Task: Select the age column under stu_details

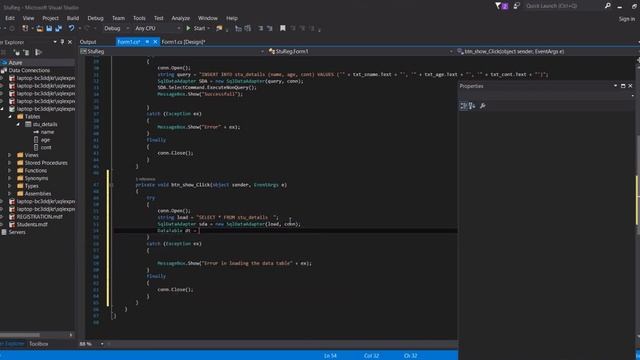Action: (x=45, y=140)
